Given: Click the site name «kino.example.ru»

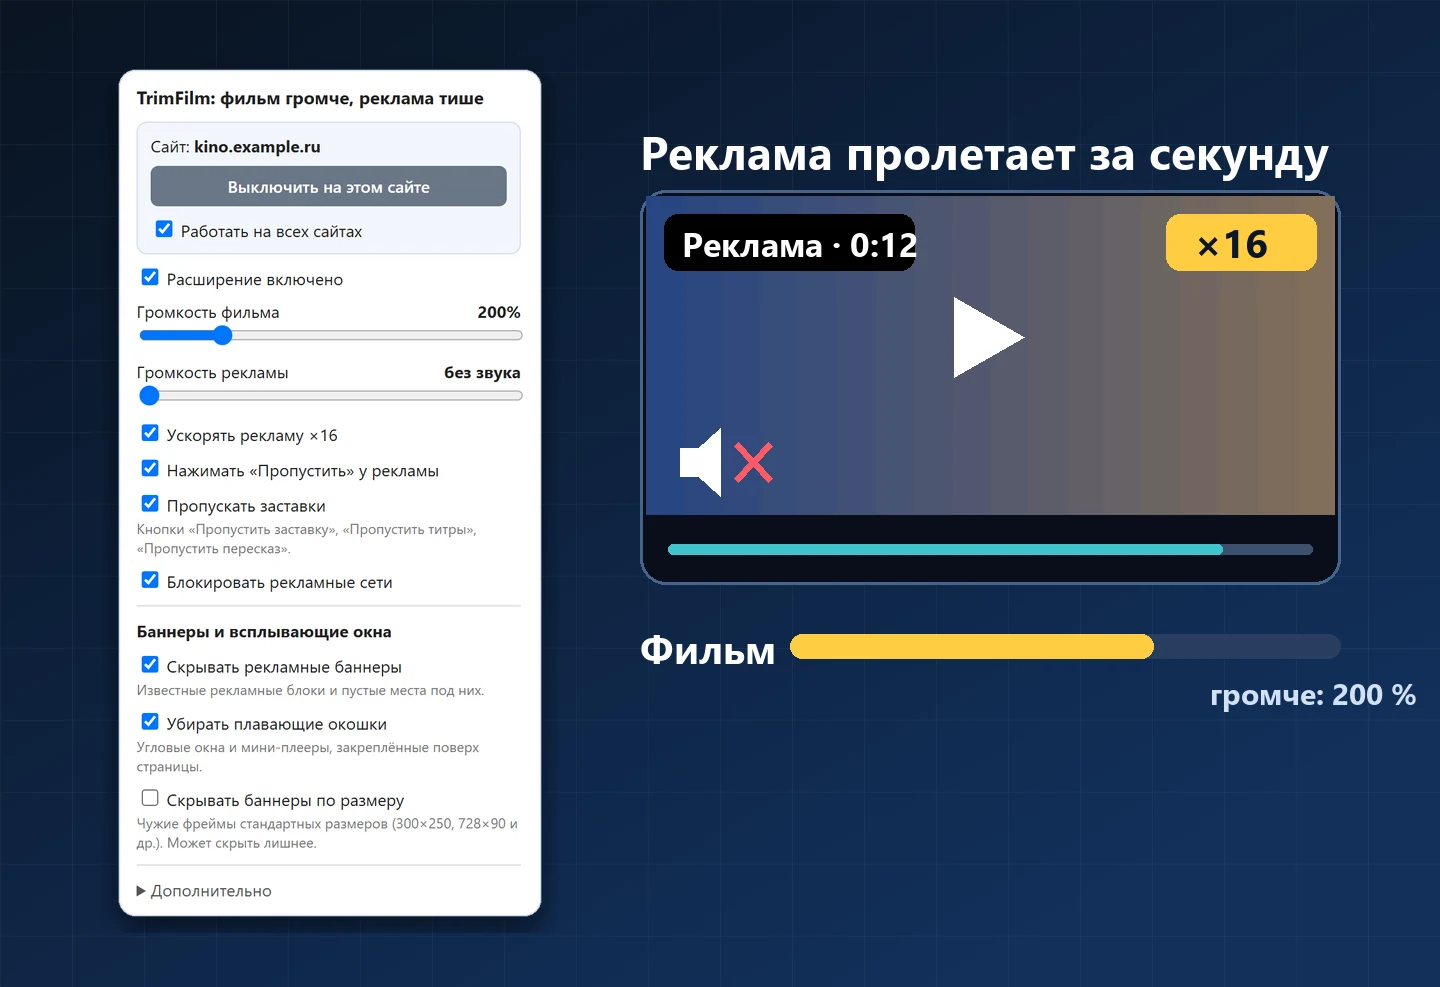Looking at the screenshot, I should [257, 147].
